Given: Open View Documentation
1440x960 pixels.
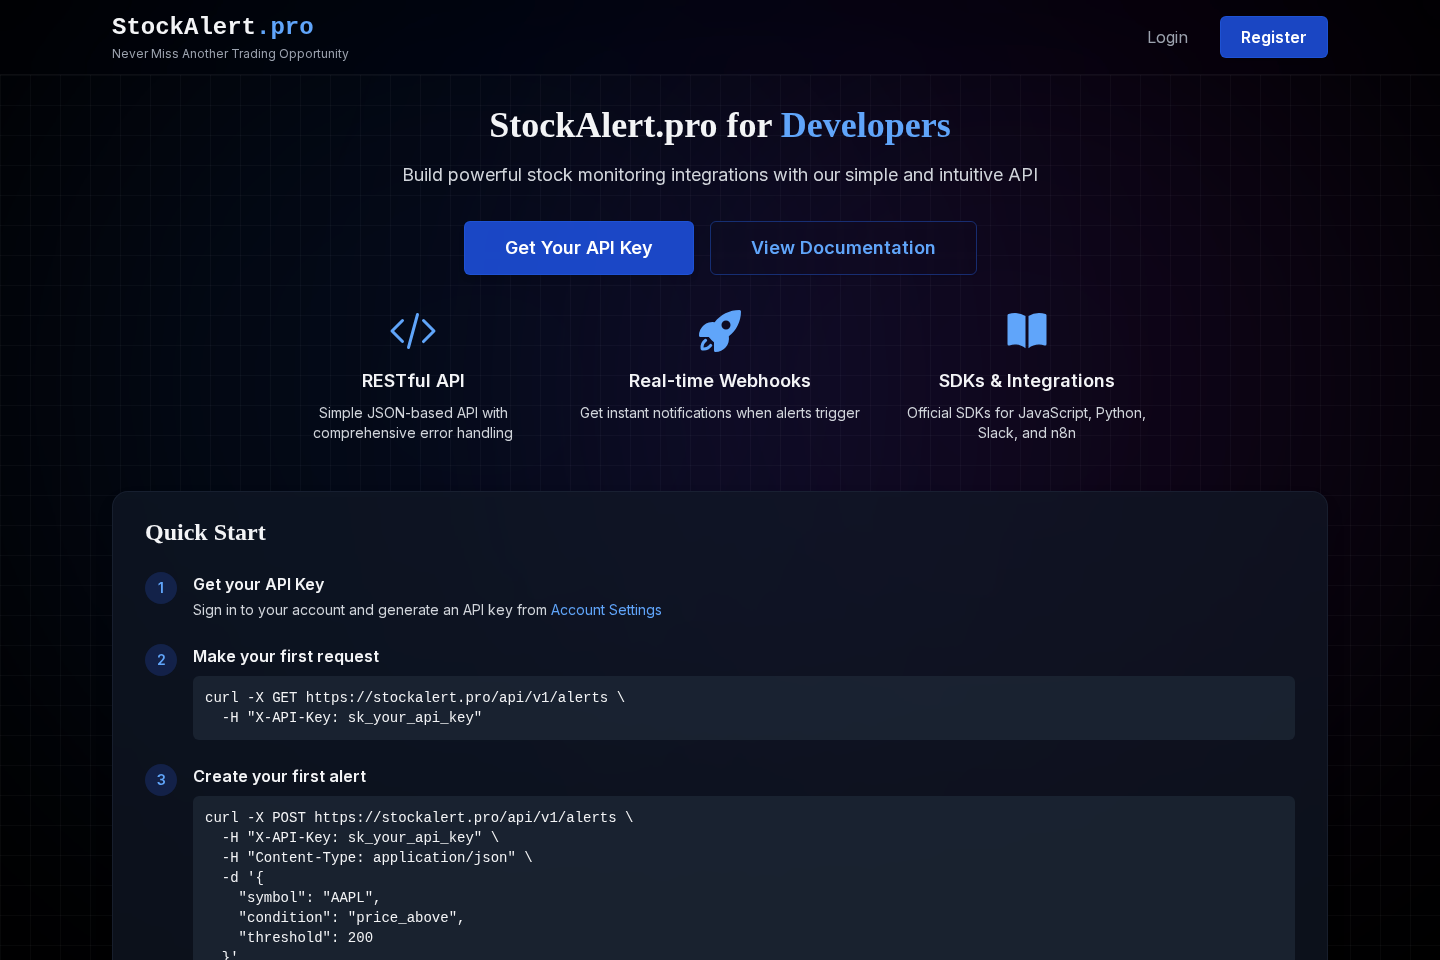Looking at the screenshot, I should [843, 248].
